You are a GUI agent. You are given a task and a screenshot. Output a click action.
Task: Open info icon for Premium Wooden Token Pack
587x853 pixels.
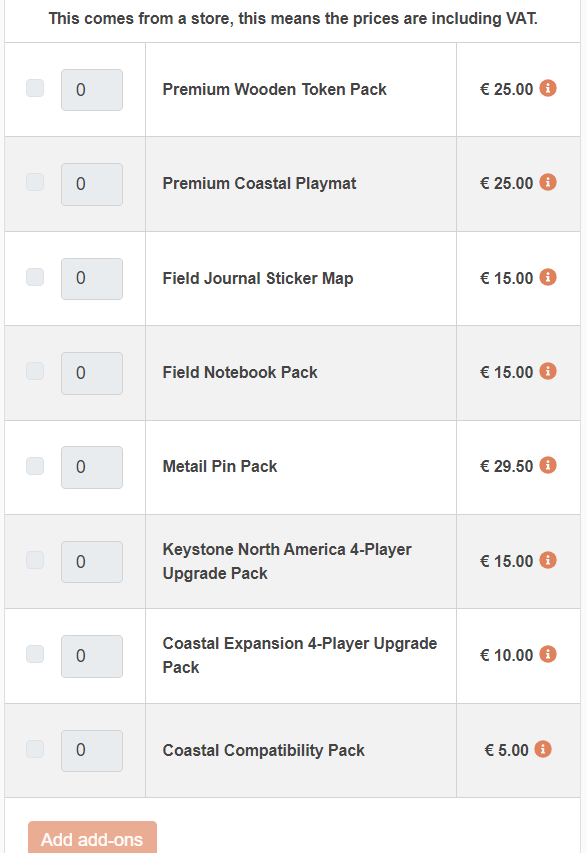pyautogui.click(x=548, y=88)
